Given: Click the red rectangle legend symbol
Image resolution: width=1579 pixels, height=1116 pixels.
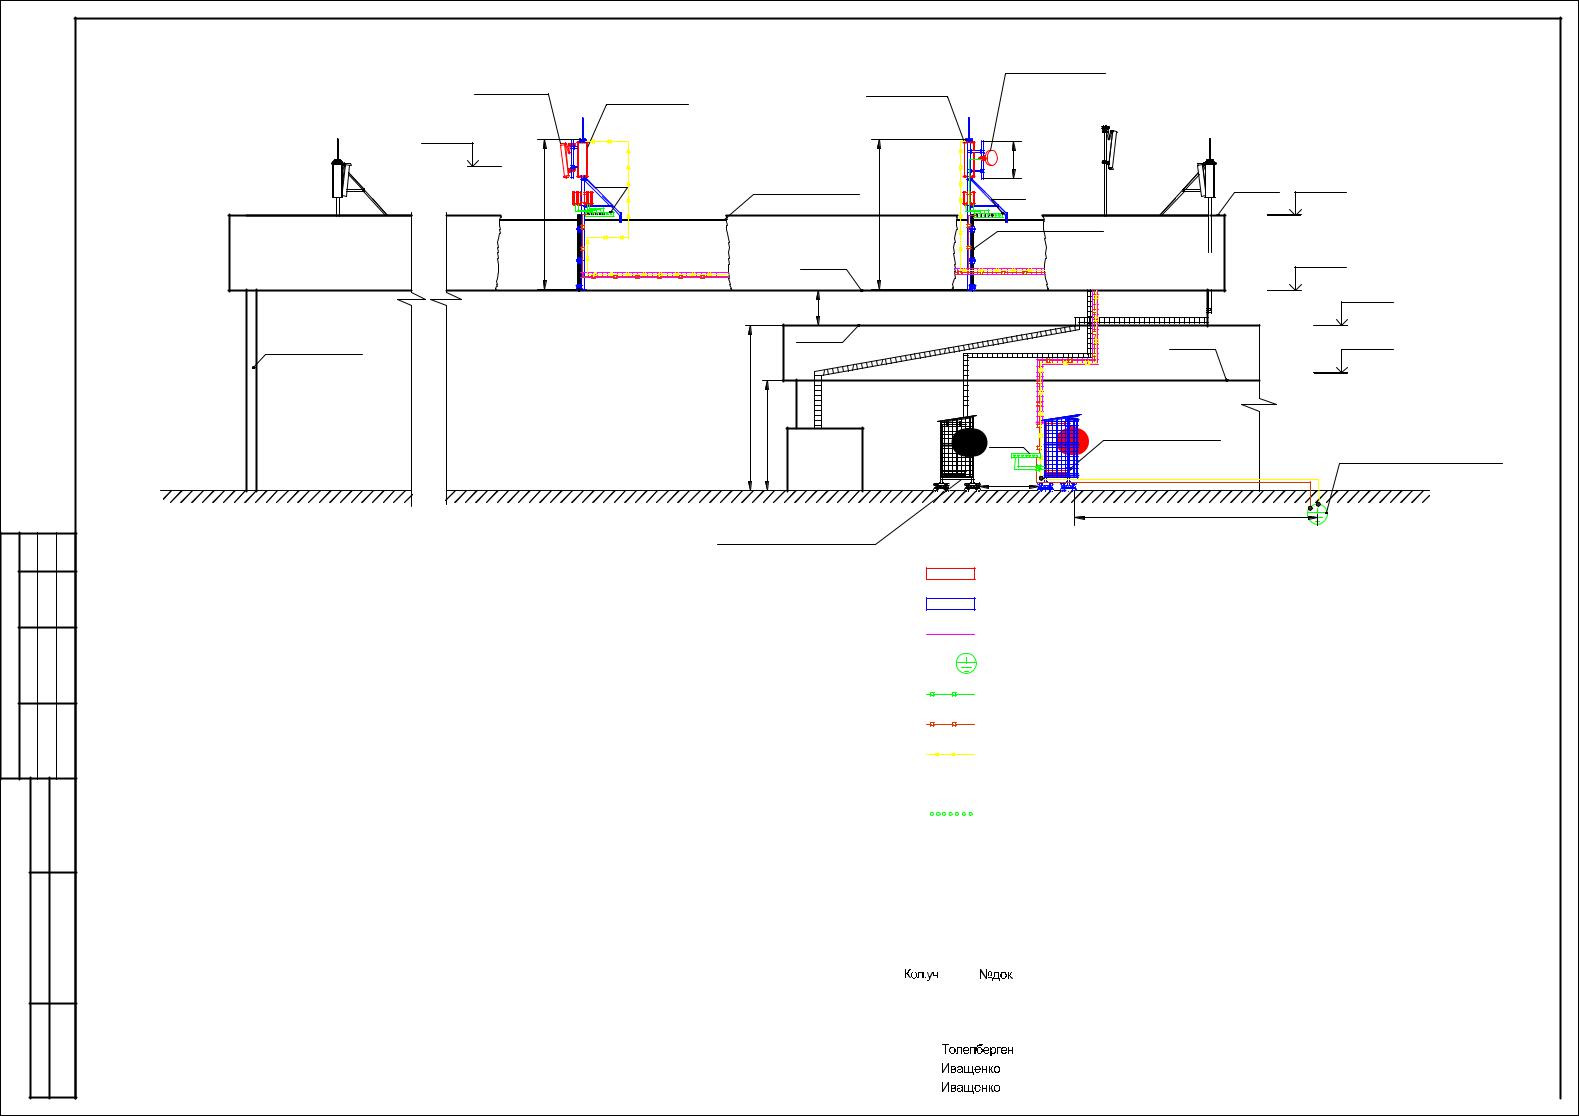Looking at the screenshot, I should [950, 574].
